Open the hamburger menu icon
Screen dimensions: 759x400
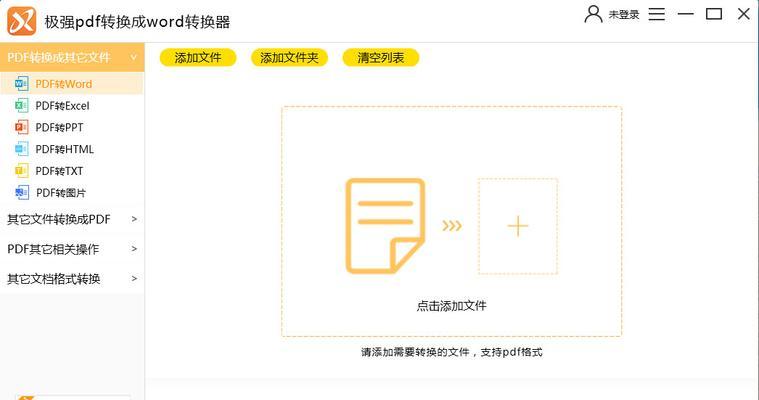tap(656, 14)
